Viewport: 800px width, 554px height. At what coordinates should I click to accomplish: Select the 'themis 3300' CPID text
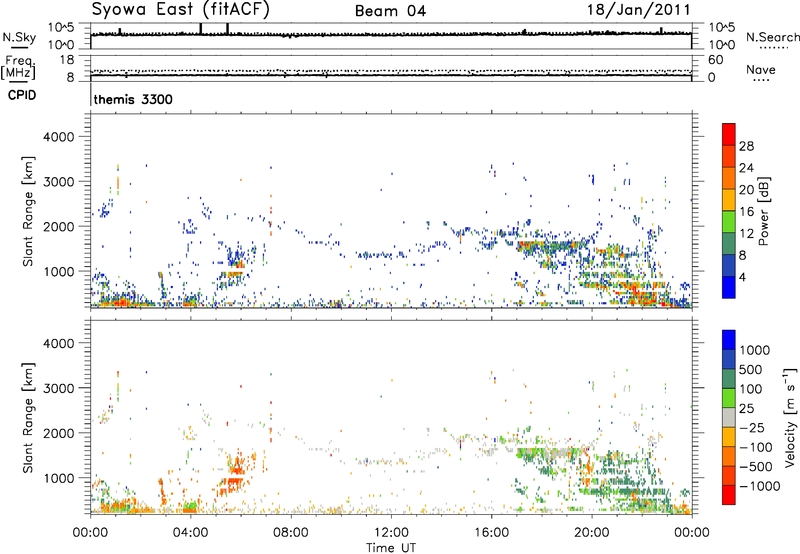tap(133, 99)
